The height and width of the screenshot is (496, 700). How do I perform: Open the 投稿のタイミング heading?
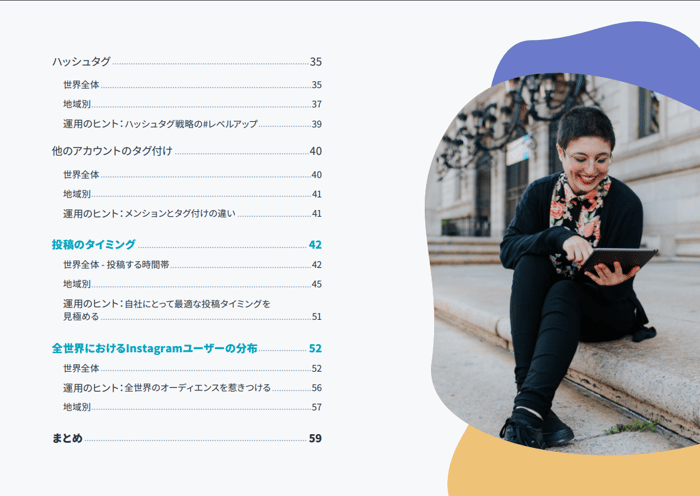coord(187,245)
